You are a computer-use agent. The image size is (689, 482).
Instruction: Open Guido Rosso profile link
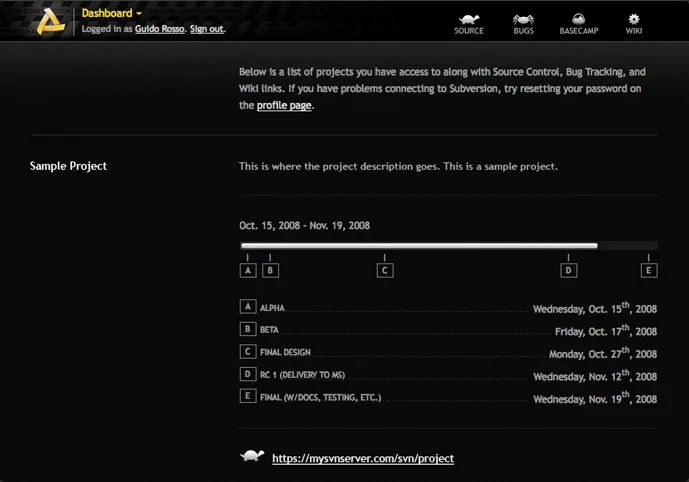(160, 29)
